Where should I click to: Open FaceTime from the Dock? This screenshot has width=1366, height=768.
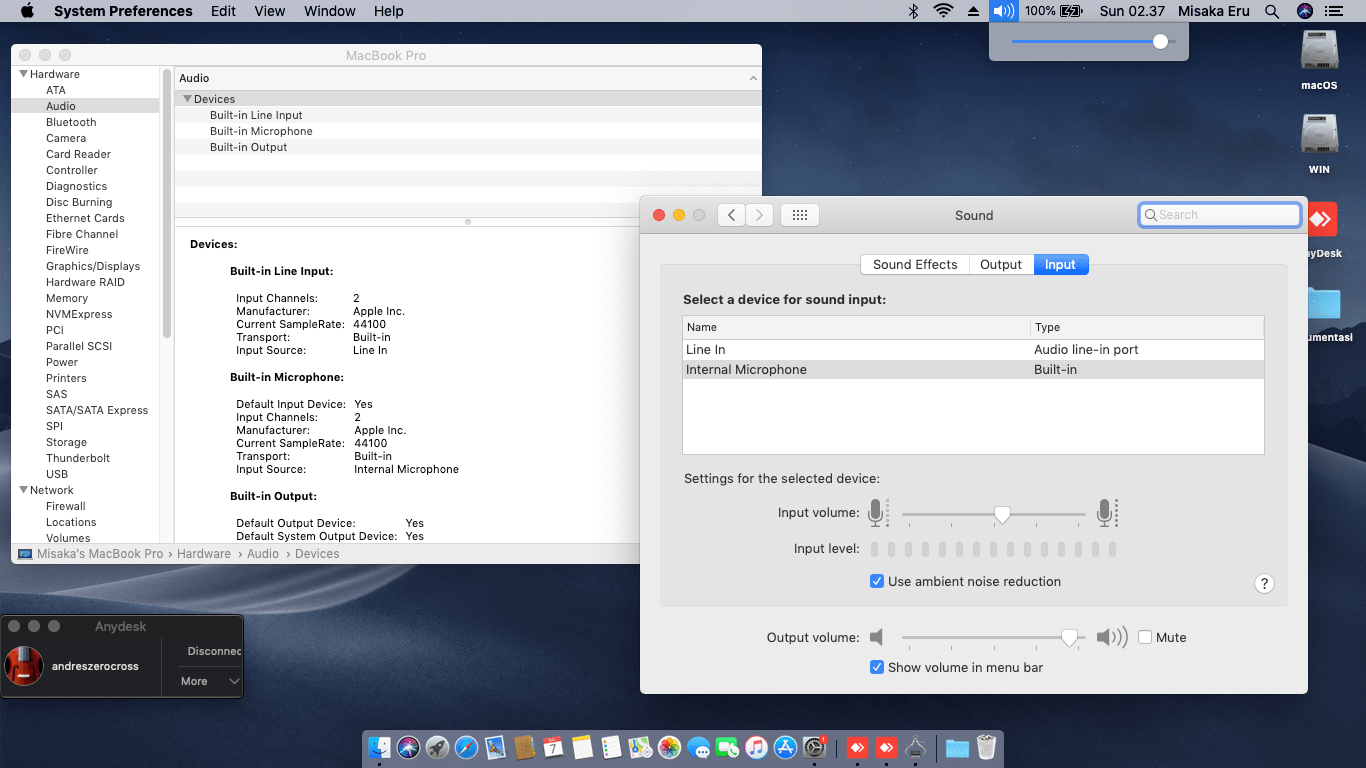[x=728, y=747]
